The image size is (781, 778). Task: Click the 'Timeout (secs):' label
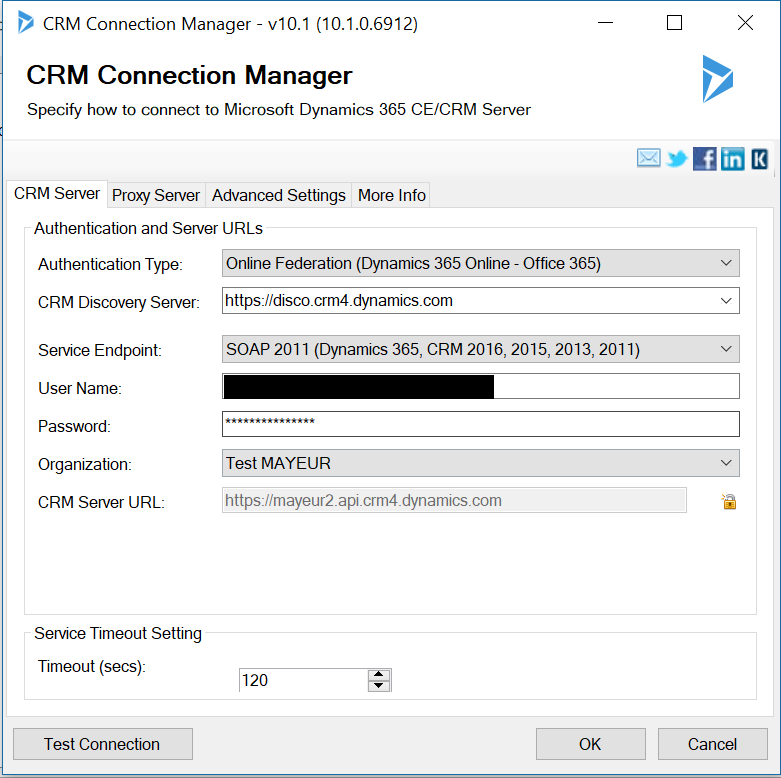[x=92, y=666]
